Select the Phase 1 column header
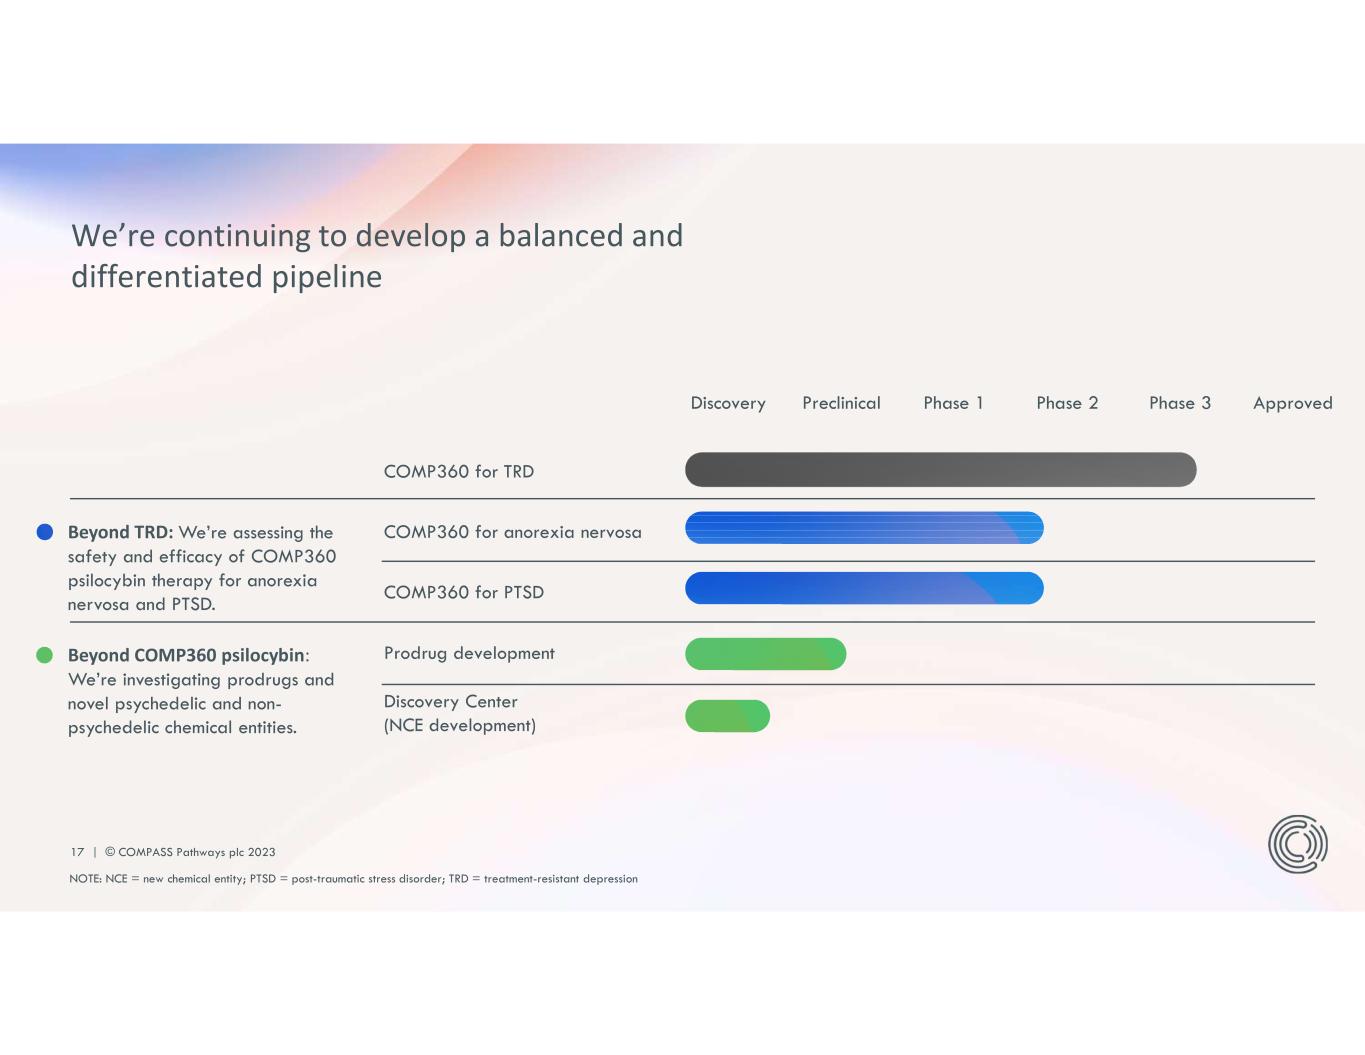The width and height of the screenshot is (1365, 1055). click(x=953, y=403)
